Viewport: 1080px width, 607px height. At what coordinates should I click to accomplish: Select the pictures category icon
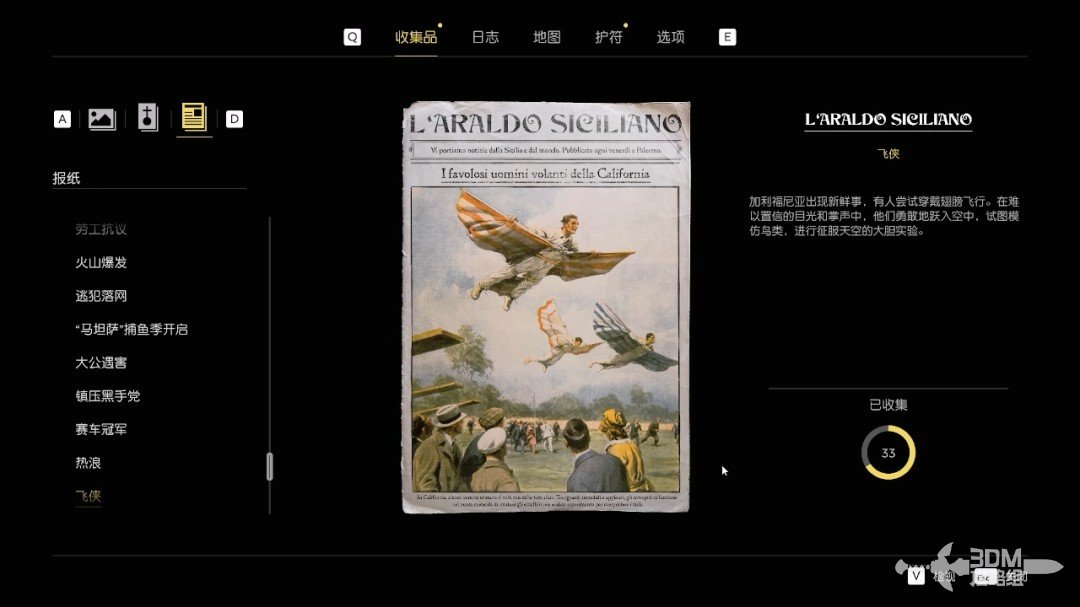[x=102, y=119]
